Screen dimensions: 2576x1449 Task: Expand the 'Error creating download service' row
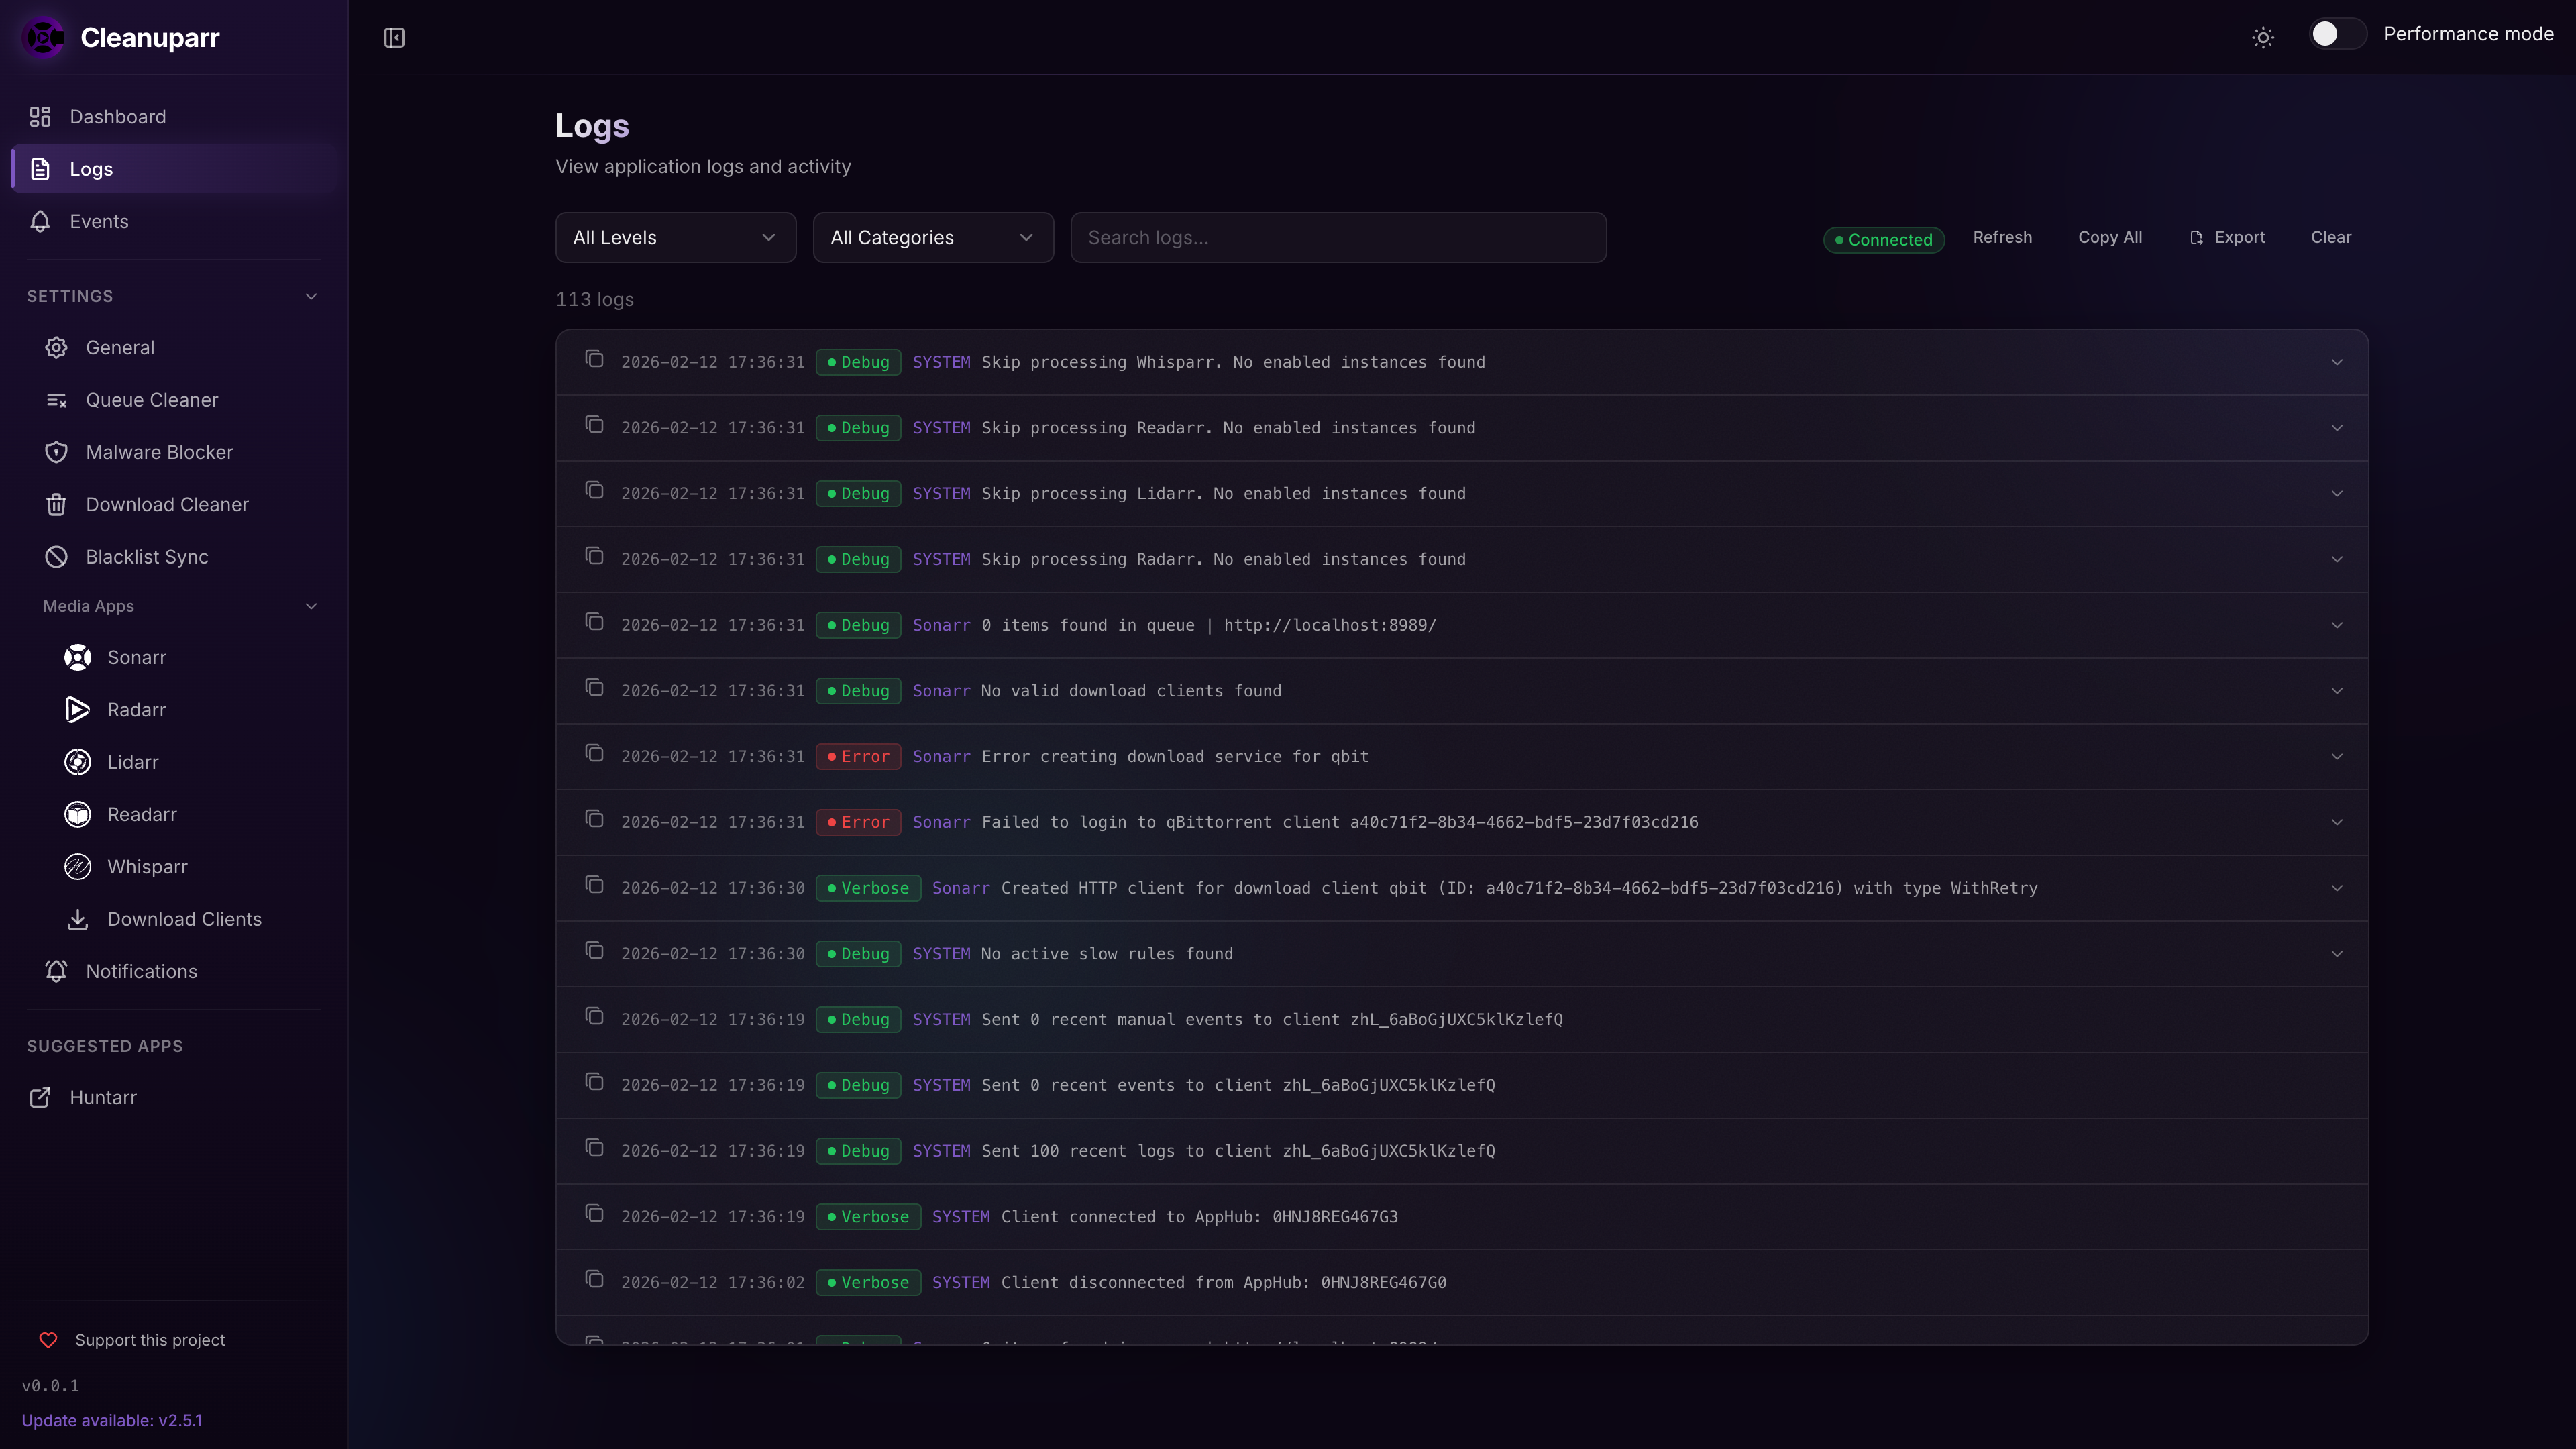2337,757
